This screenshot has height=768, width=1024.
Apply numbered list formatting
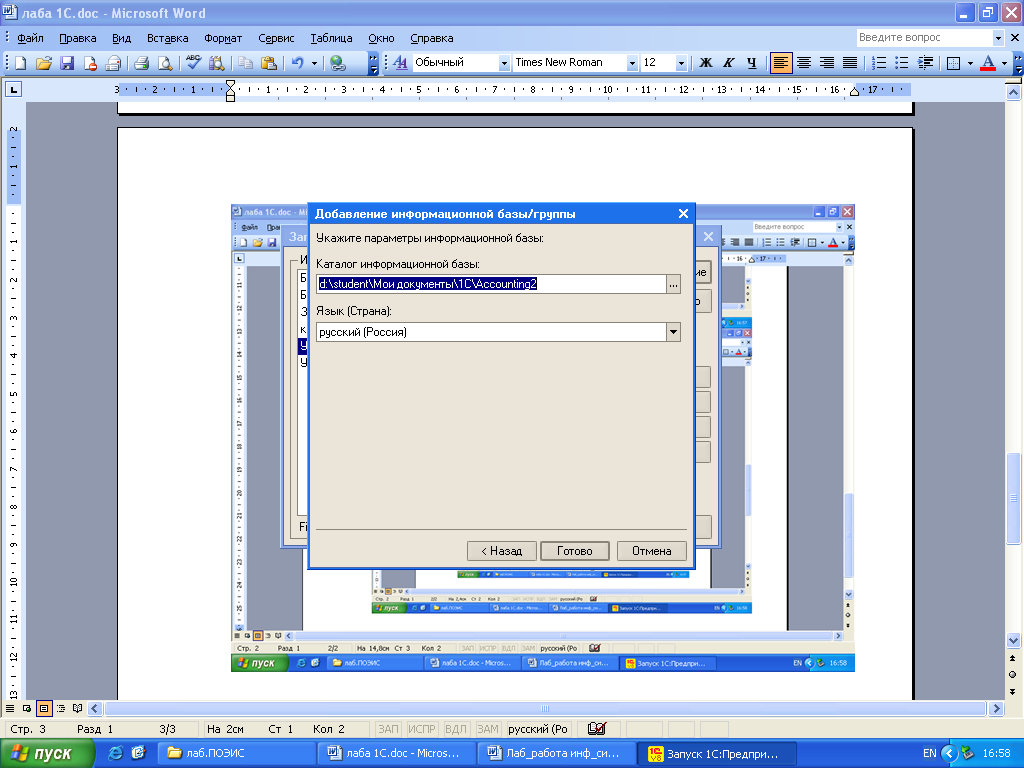879,63
